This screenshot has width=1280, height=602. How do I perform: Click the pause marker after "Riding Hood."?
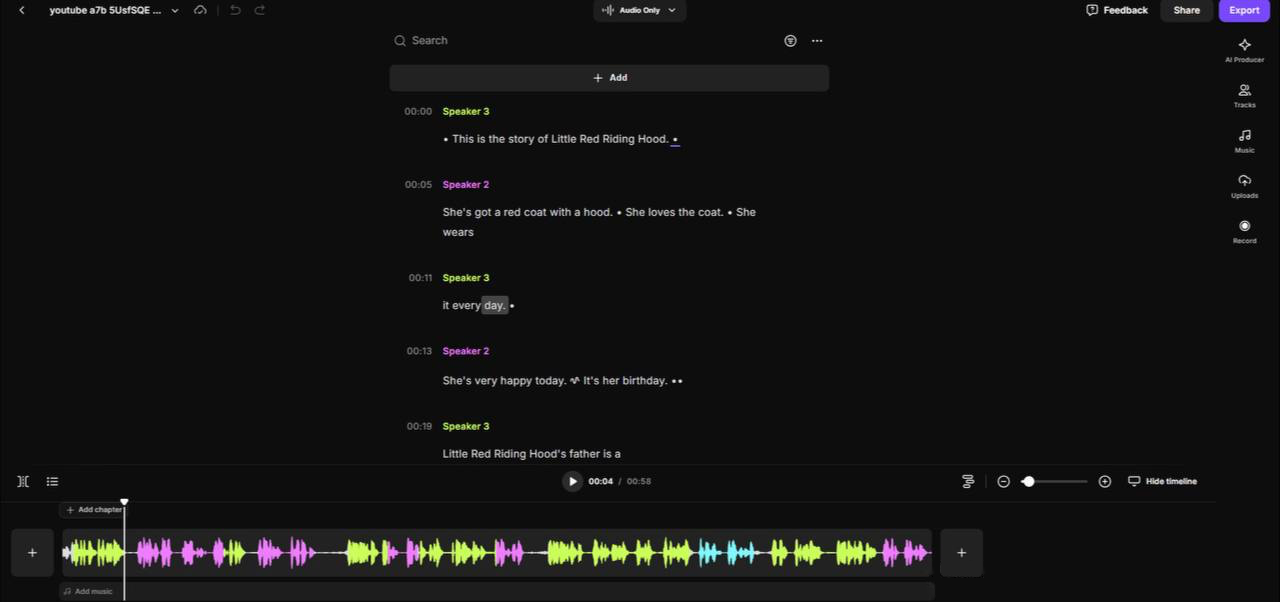tap(675, 140)
